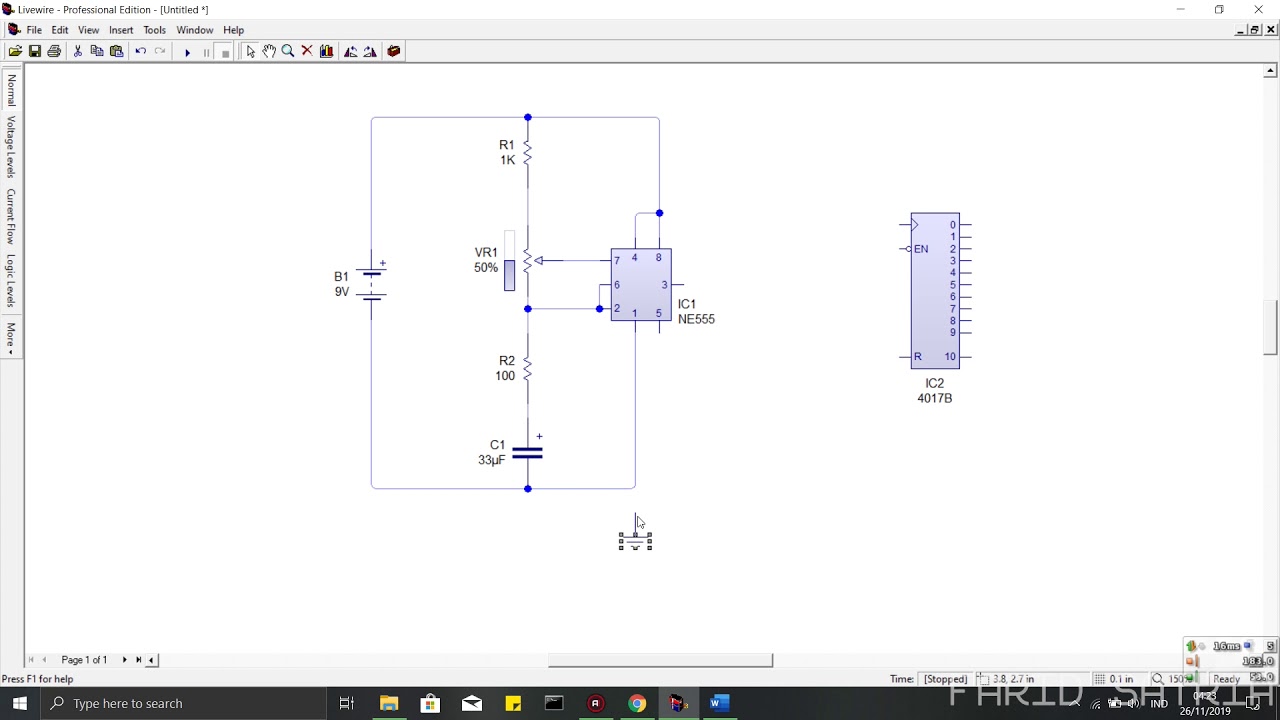Click the 0.1 in grid size status entry
Image resolution: width=1280 pixels, height=720 pixels.
coord(1114,679)
